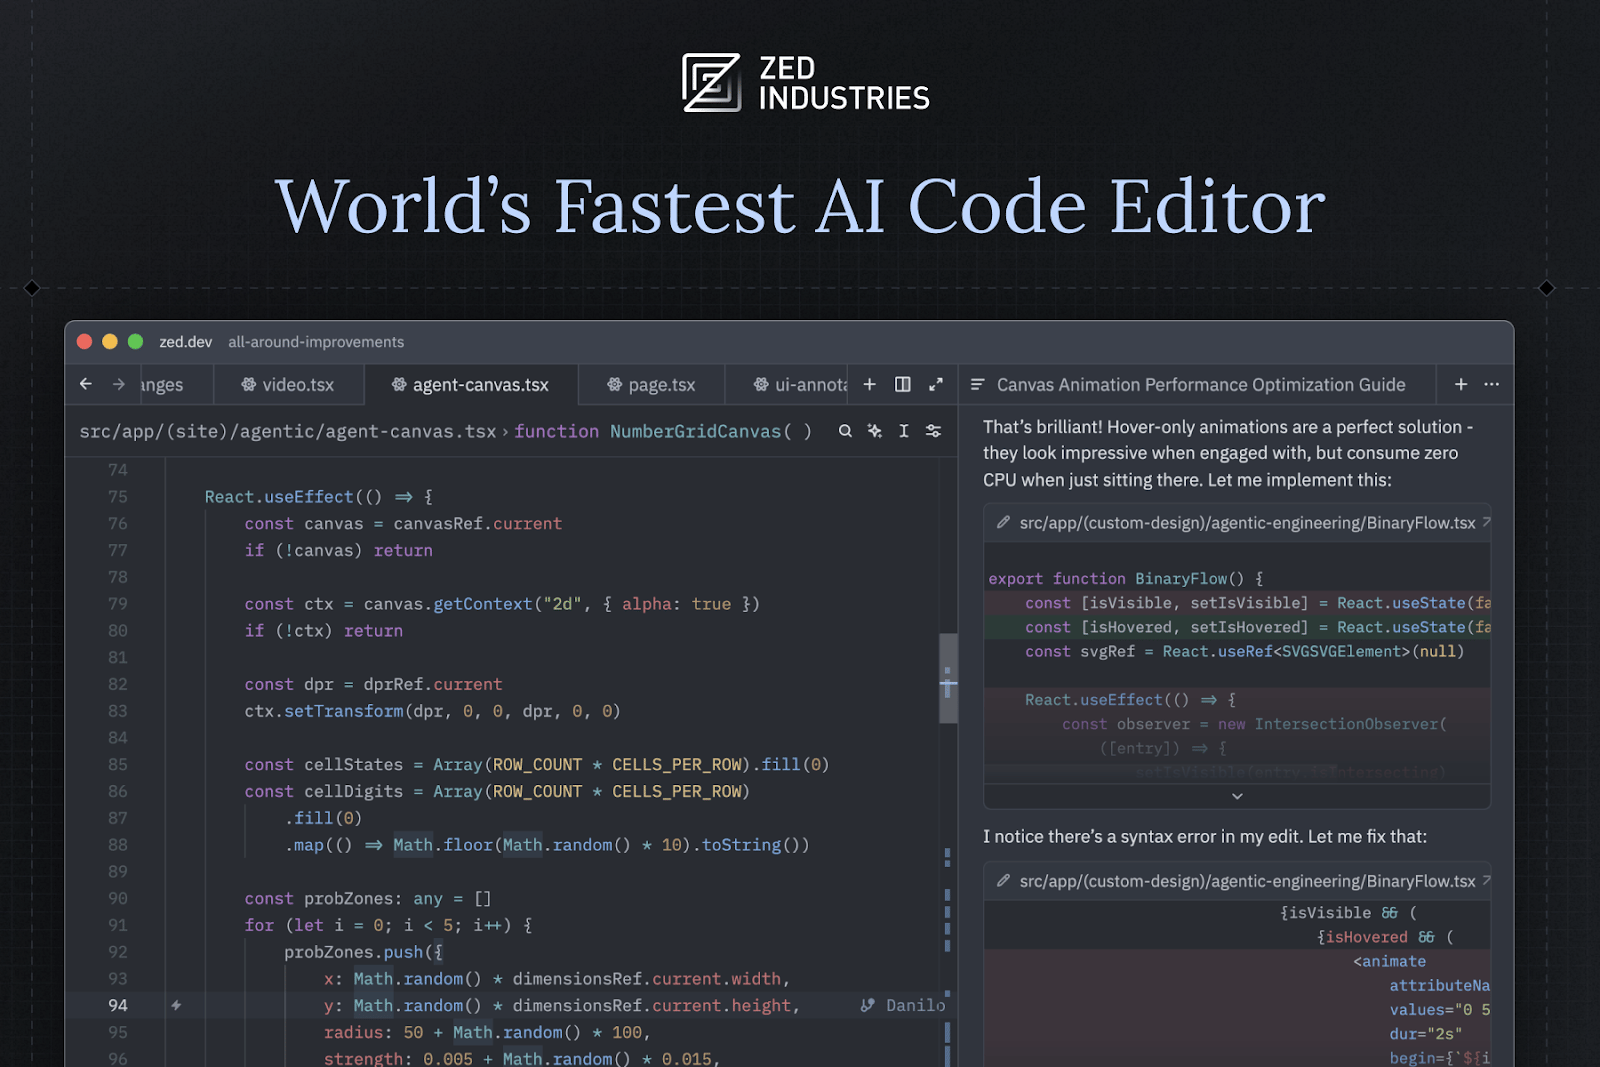Click cellStates on line 85
The width and height of the screenshot is (1600, 1067).
point(353,765)
